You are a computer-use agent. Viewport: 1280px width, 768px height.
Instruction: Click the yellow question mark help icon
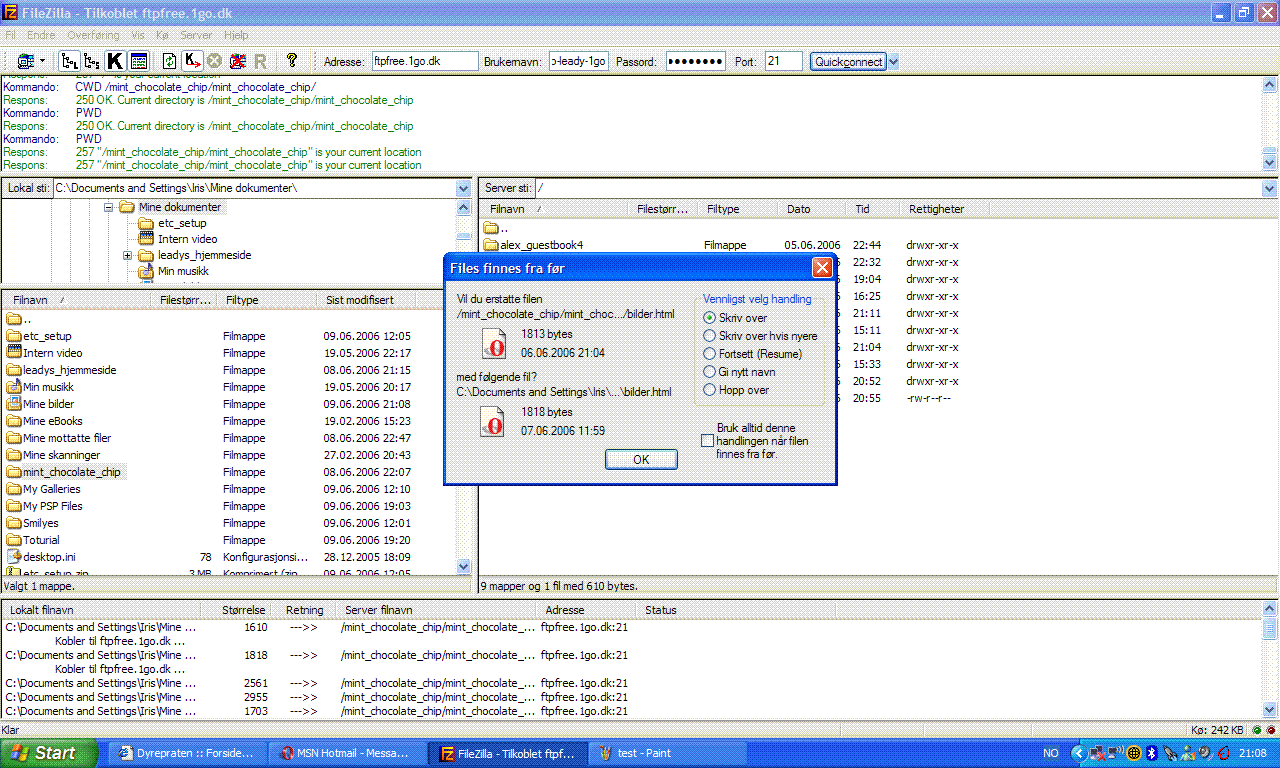(291, 61)
